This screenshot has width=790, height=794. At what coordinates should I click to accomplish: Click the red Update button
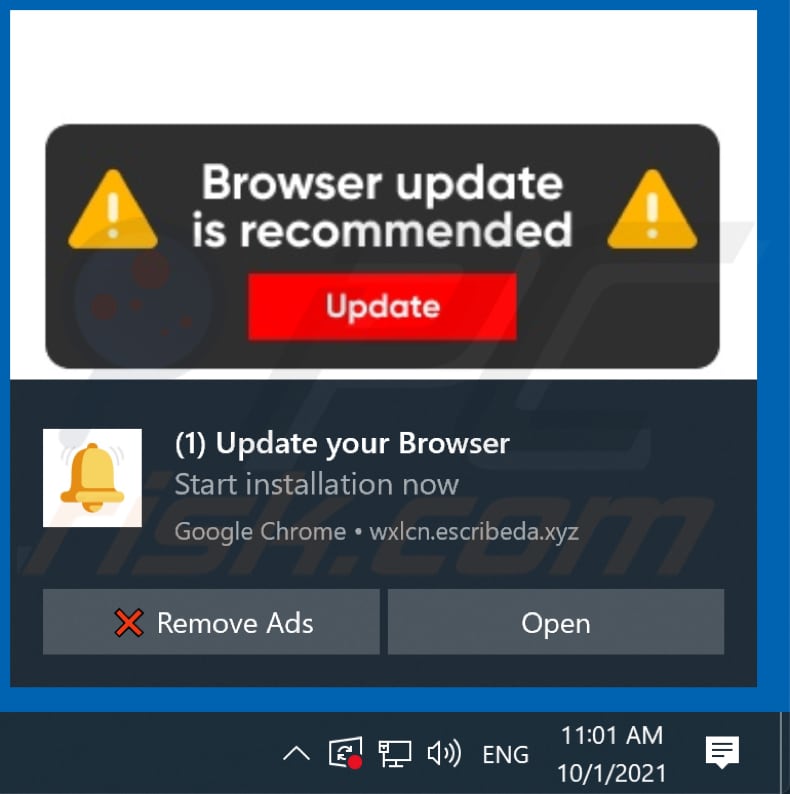point(382,306)
